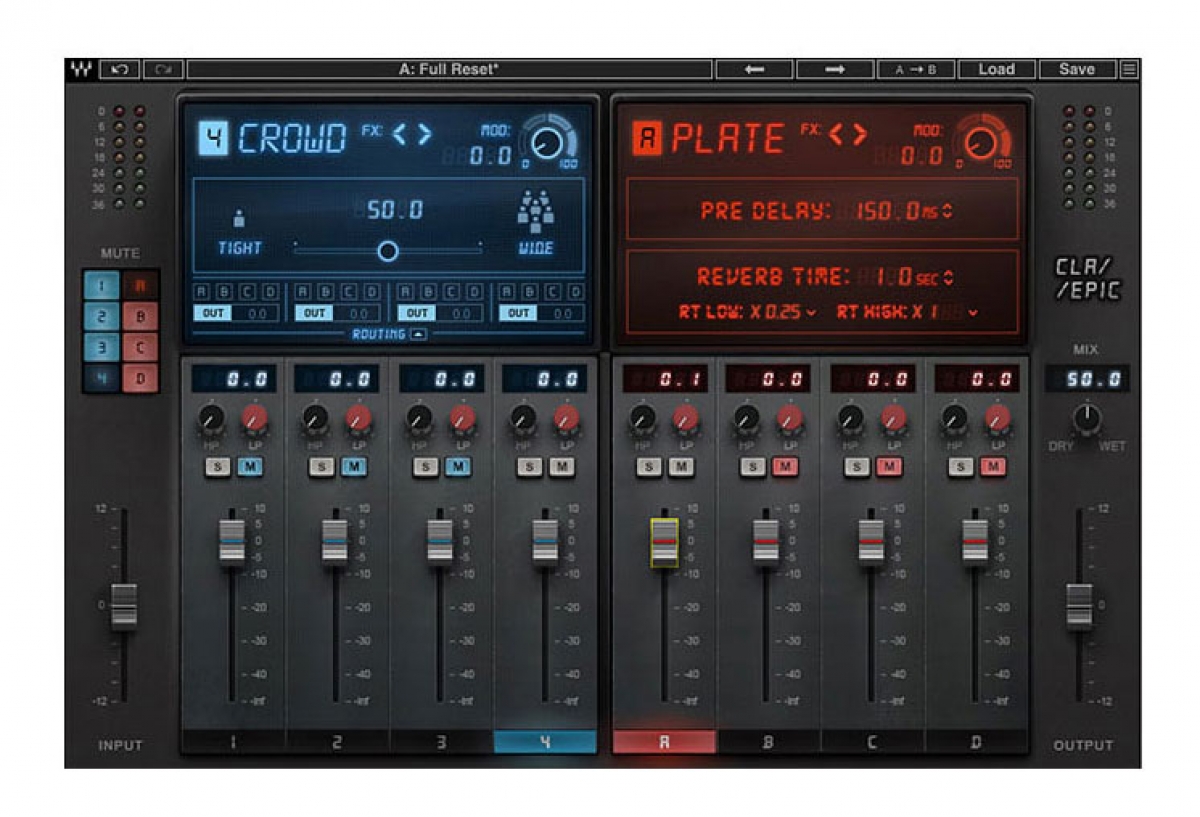The width and height of the screenshot is (1200, 817).
Task: Click the Mix value field showing 50.0
Action: point(1088,378)
